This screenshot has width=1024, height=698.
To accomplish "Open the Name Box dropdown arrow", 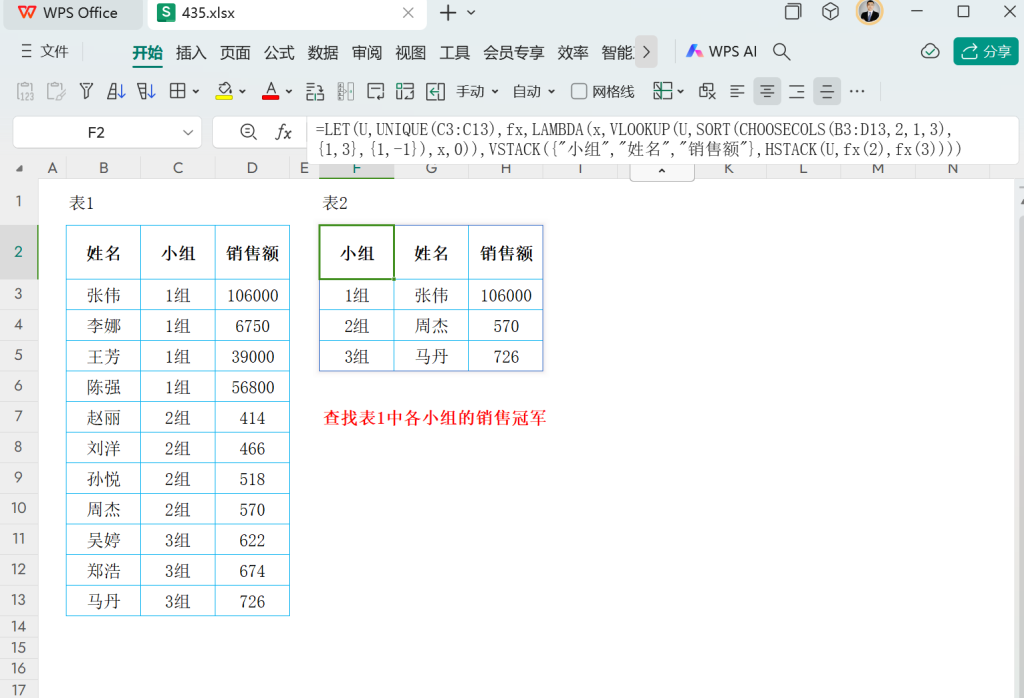I will pyautogui.click(x=188, y=133).
